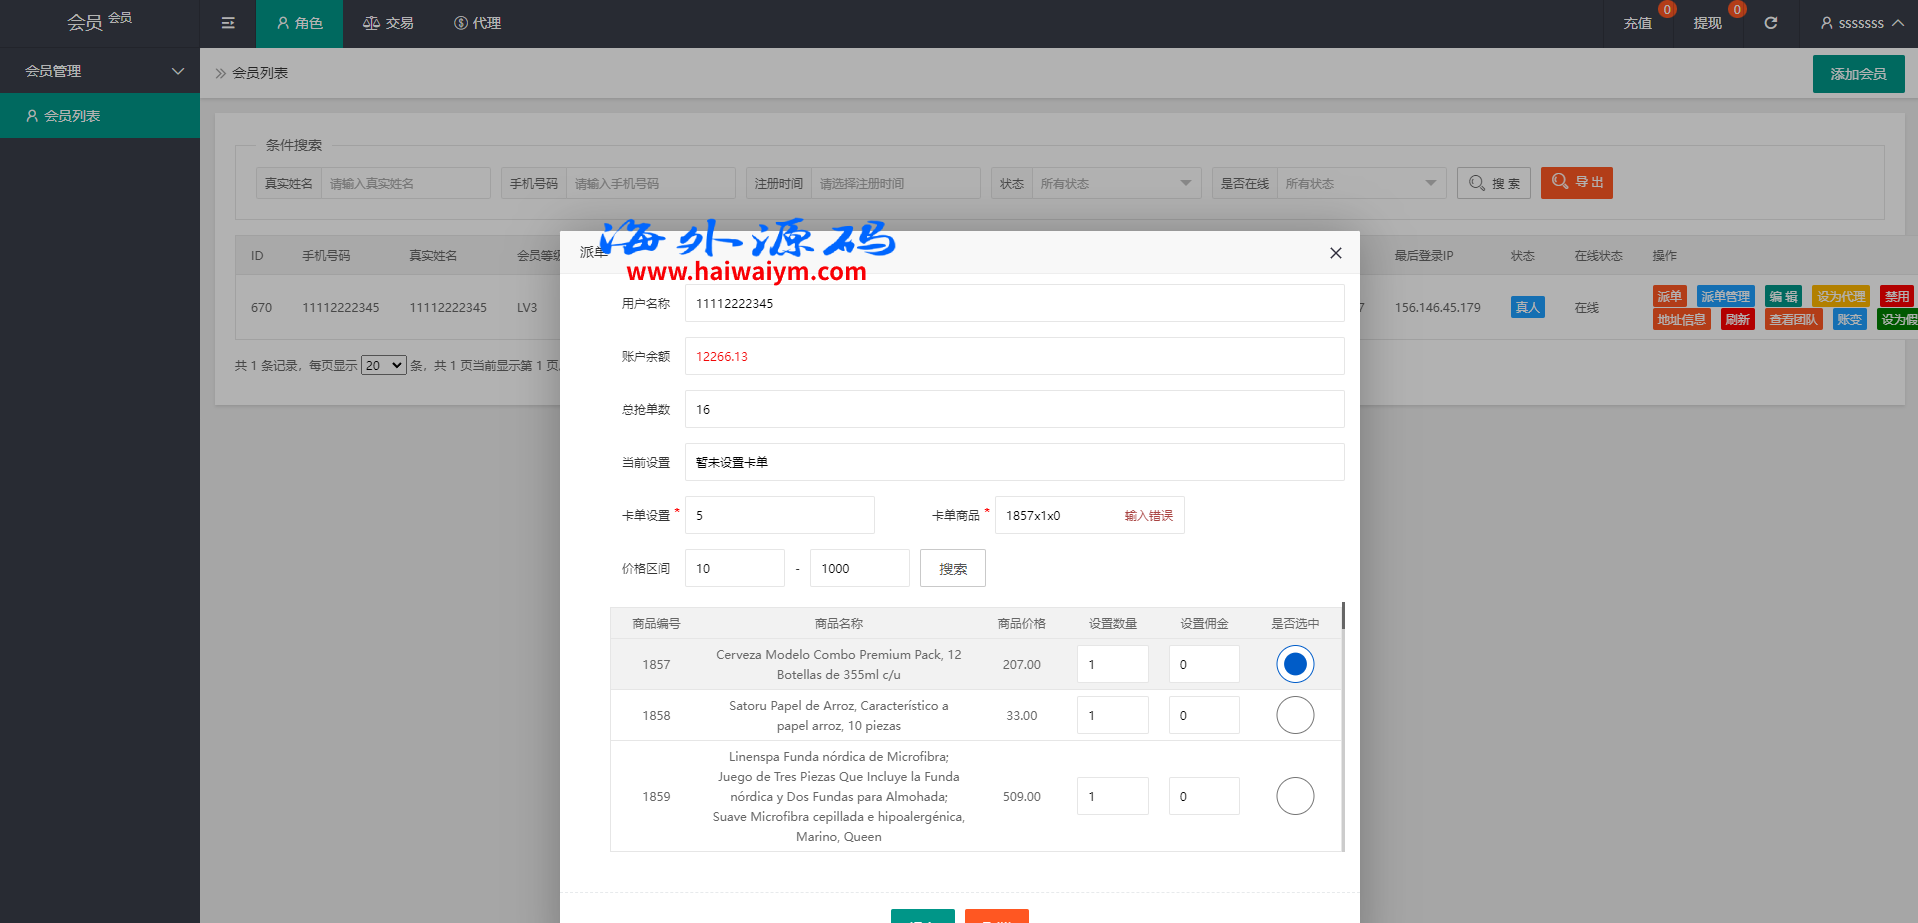This screenshot has width=1918, height=923.
Task: Collapse the 会员管理 sidebar section
Action: (100, 71)
